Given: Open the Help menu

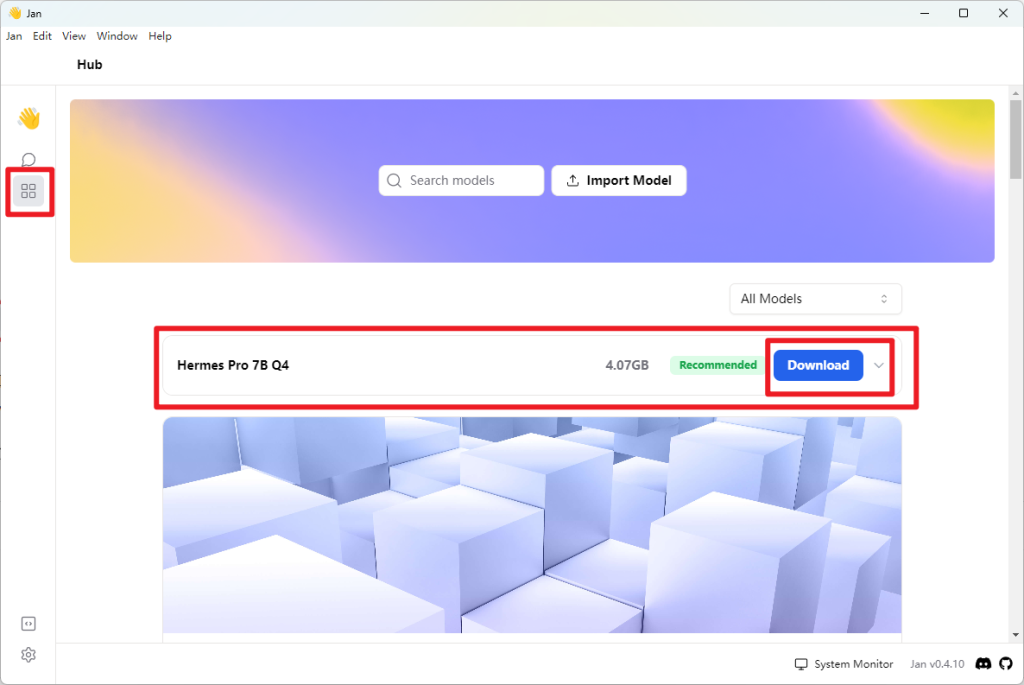Looking at the screenshot, I should pos(160,36).
